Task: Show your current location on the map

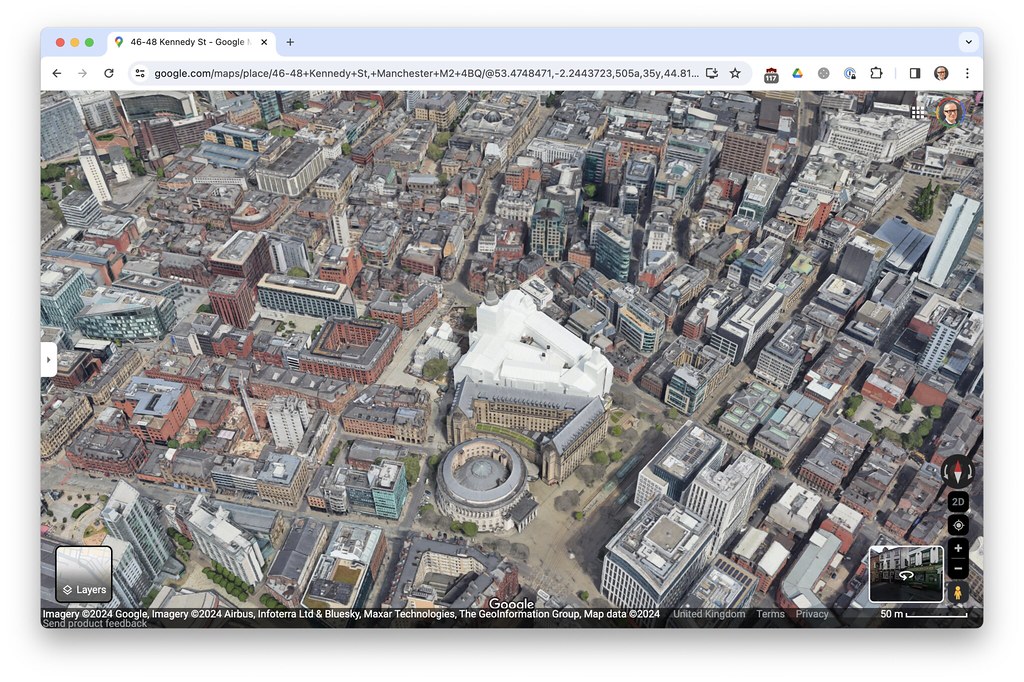Action: (x=957, y=525)
